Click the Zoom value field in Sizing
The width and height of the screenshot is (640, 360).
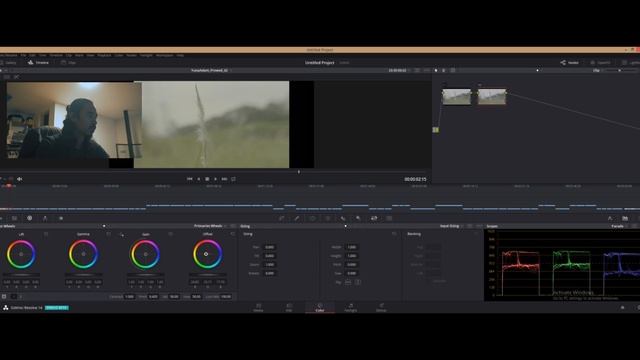pyautogui.click(x=269, y=264)
